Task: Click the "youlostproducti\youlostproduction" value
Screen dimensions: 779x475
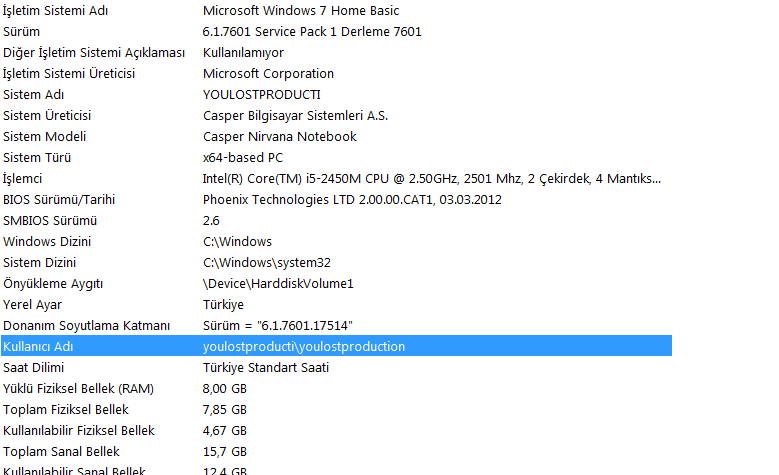Action: (x=304, y=347)
